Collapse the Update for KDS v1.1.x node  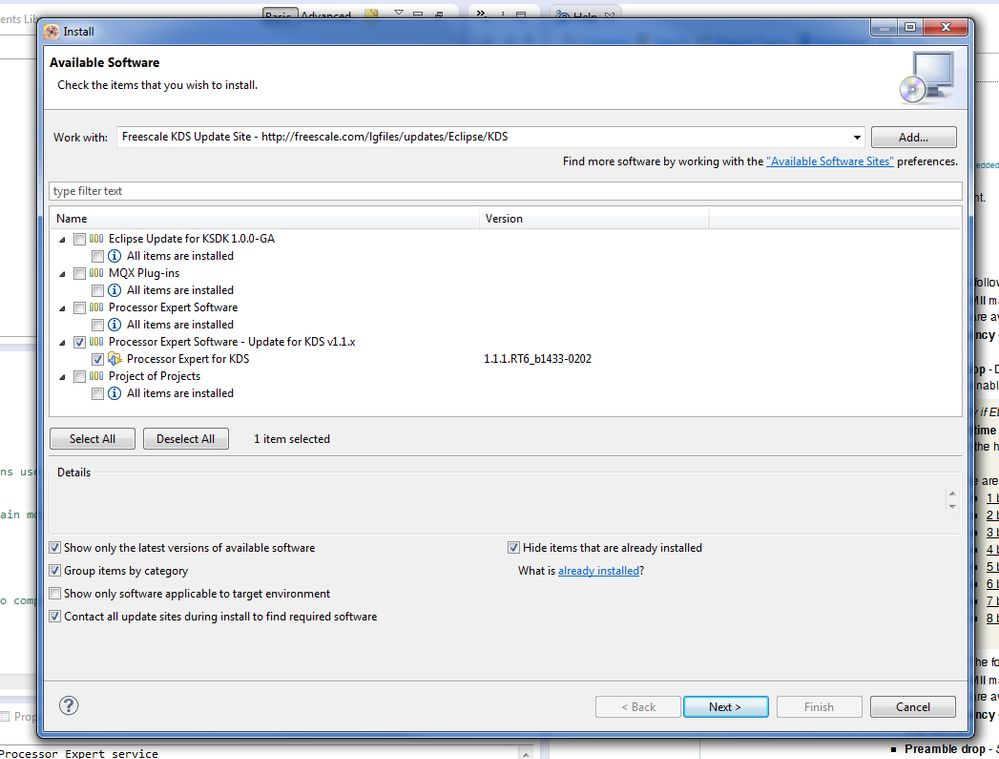[62, 343]
